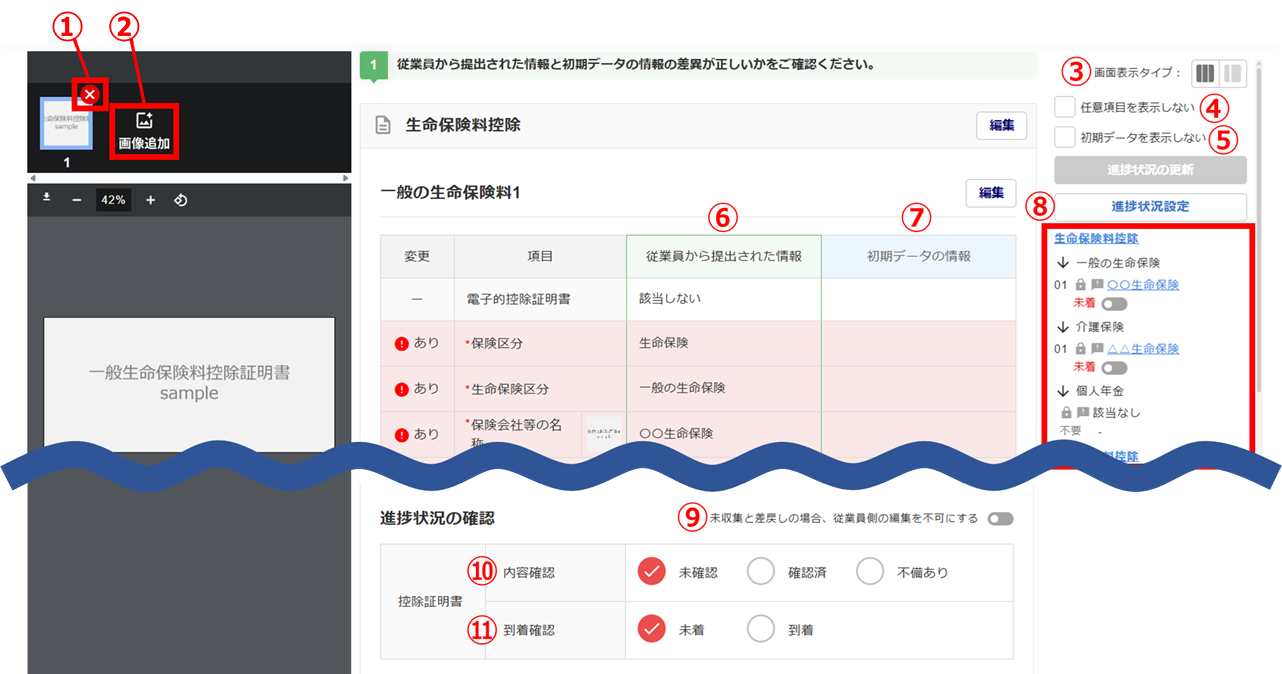This screenshot has width=1282, height=674.
Task: Rotate the document preview
Action: [x=181, y=200]
